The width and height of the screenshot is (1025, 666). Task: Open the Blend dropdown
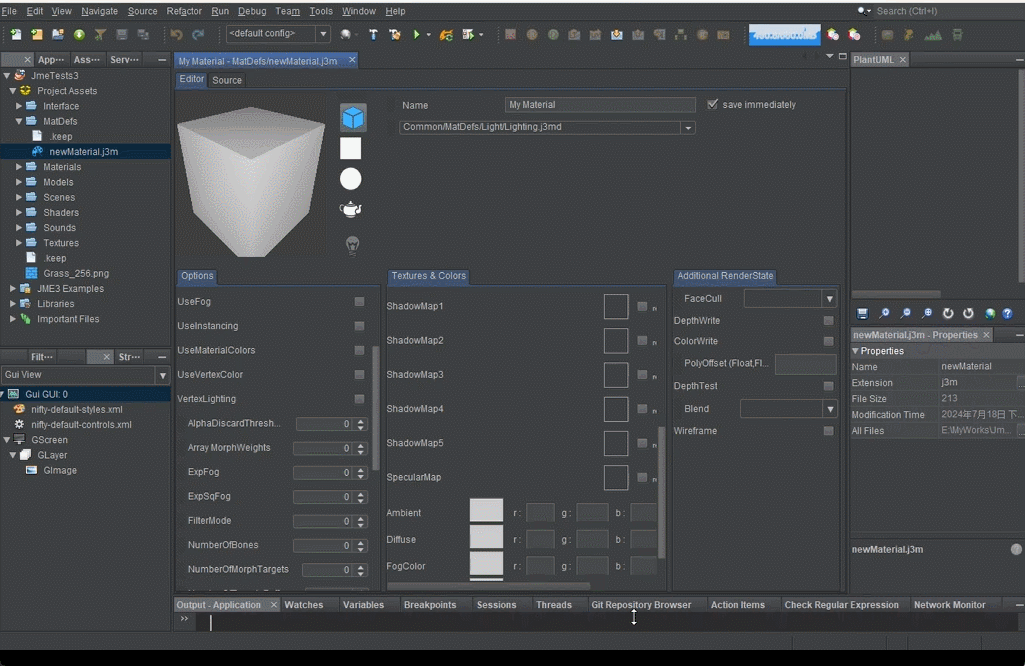coord(830,409)
